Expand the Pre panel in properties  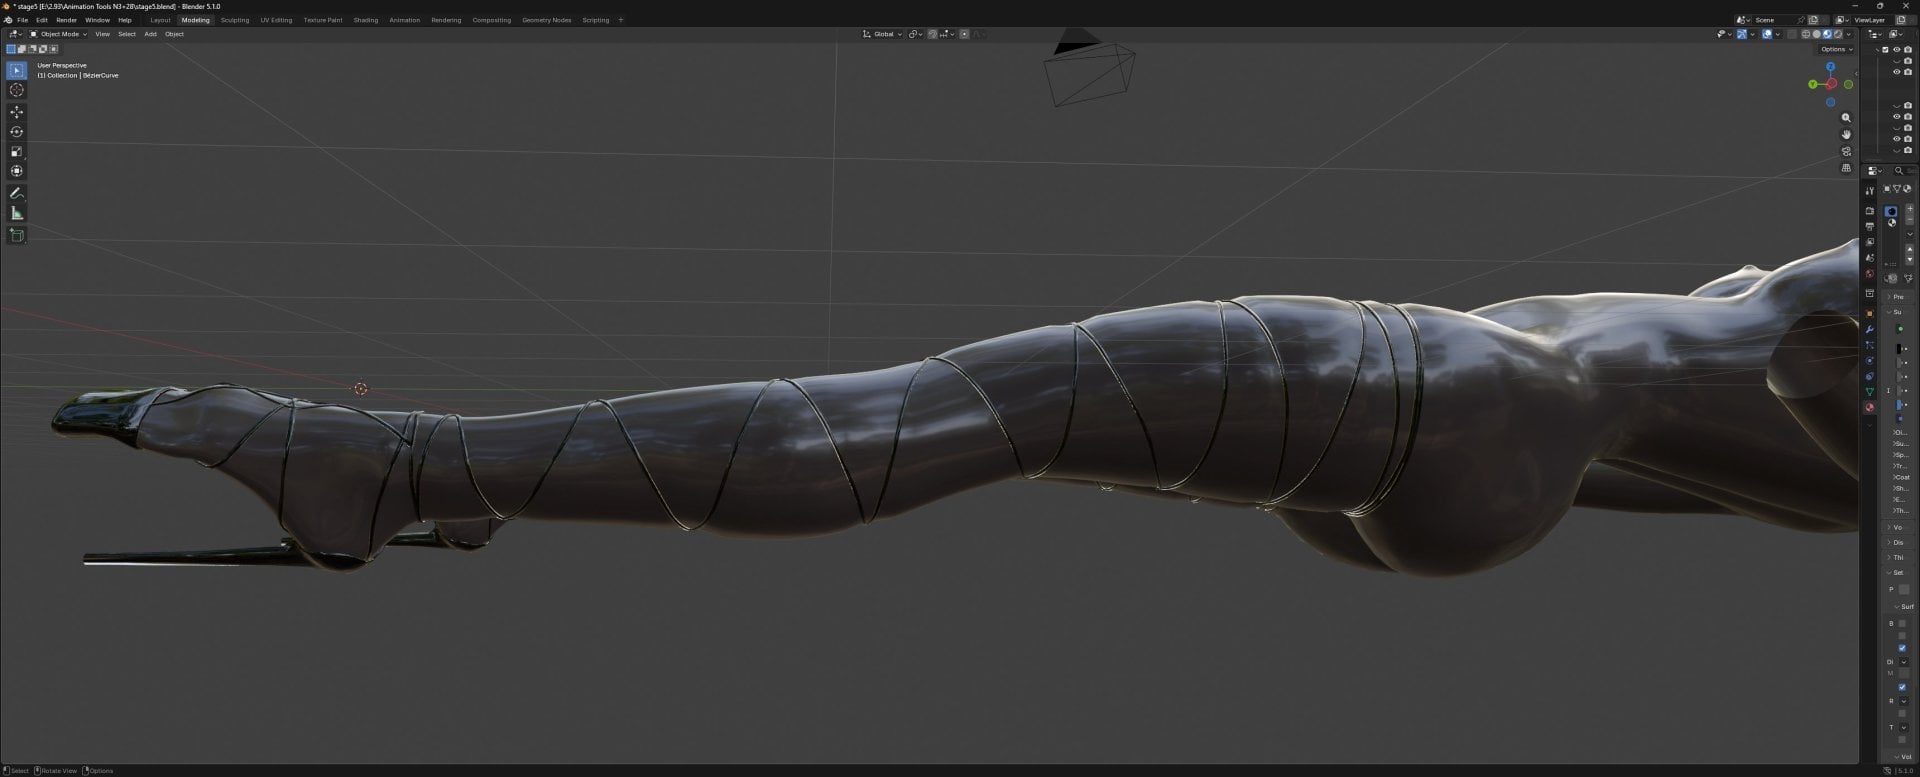click(1898, 297)
